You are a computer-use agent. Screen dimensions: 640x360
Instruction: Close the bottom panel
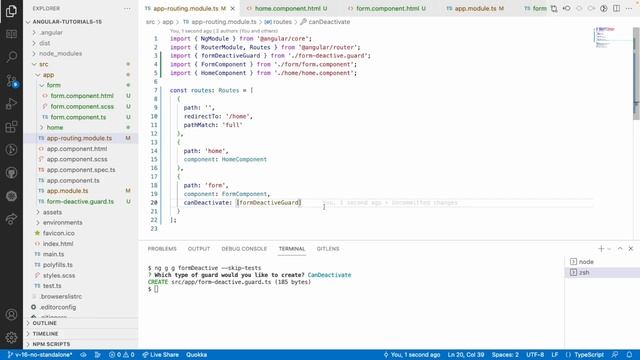(x=631, y=249)
